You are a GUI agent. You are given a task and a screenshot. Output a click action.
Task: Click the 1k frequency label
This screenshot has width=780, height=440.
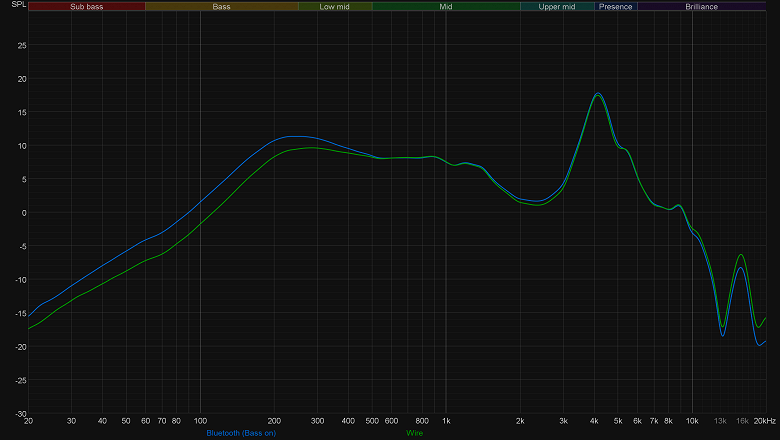446,421
